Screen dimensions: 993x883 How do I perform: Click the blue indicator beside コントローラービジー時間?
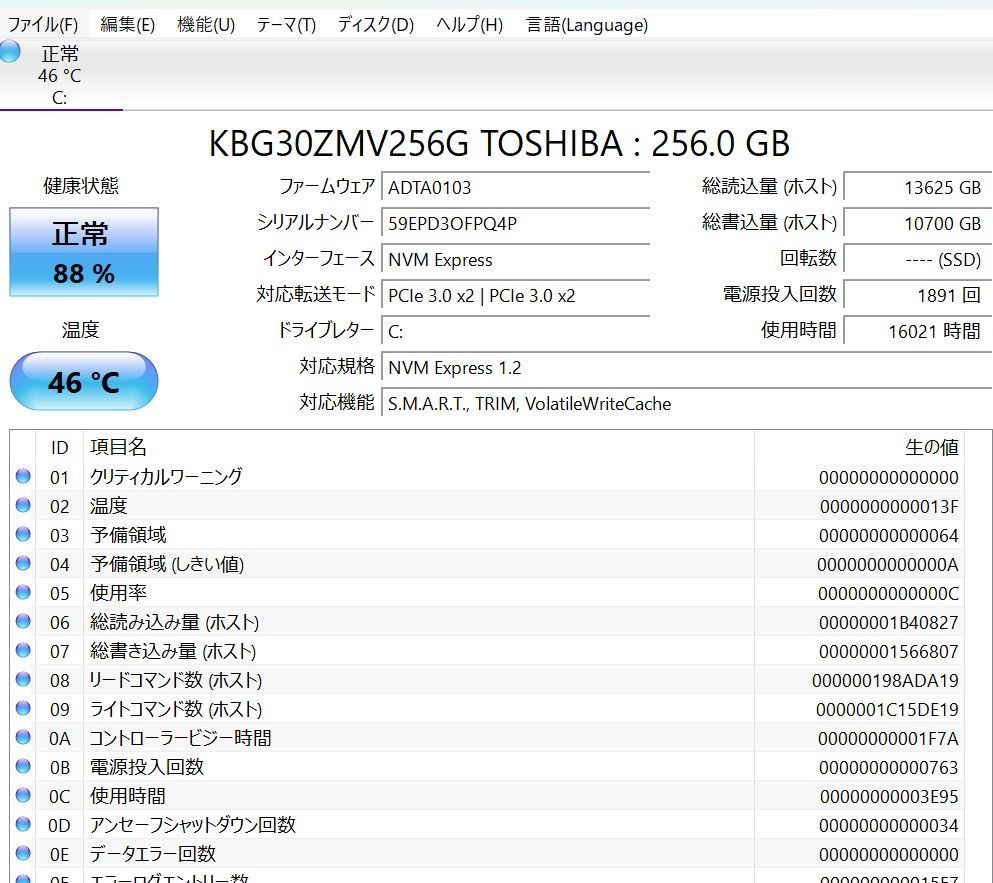pos(22,738)
